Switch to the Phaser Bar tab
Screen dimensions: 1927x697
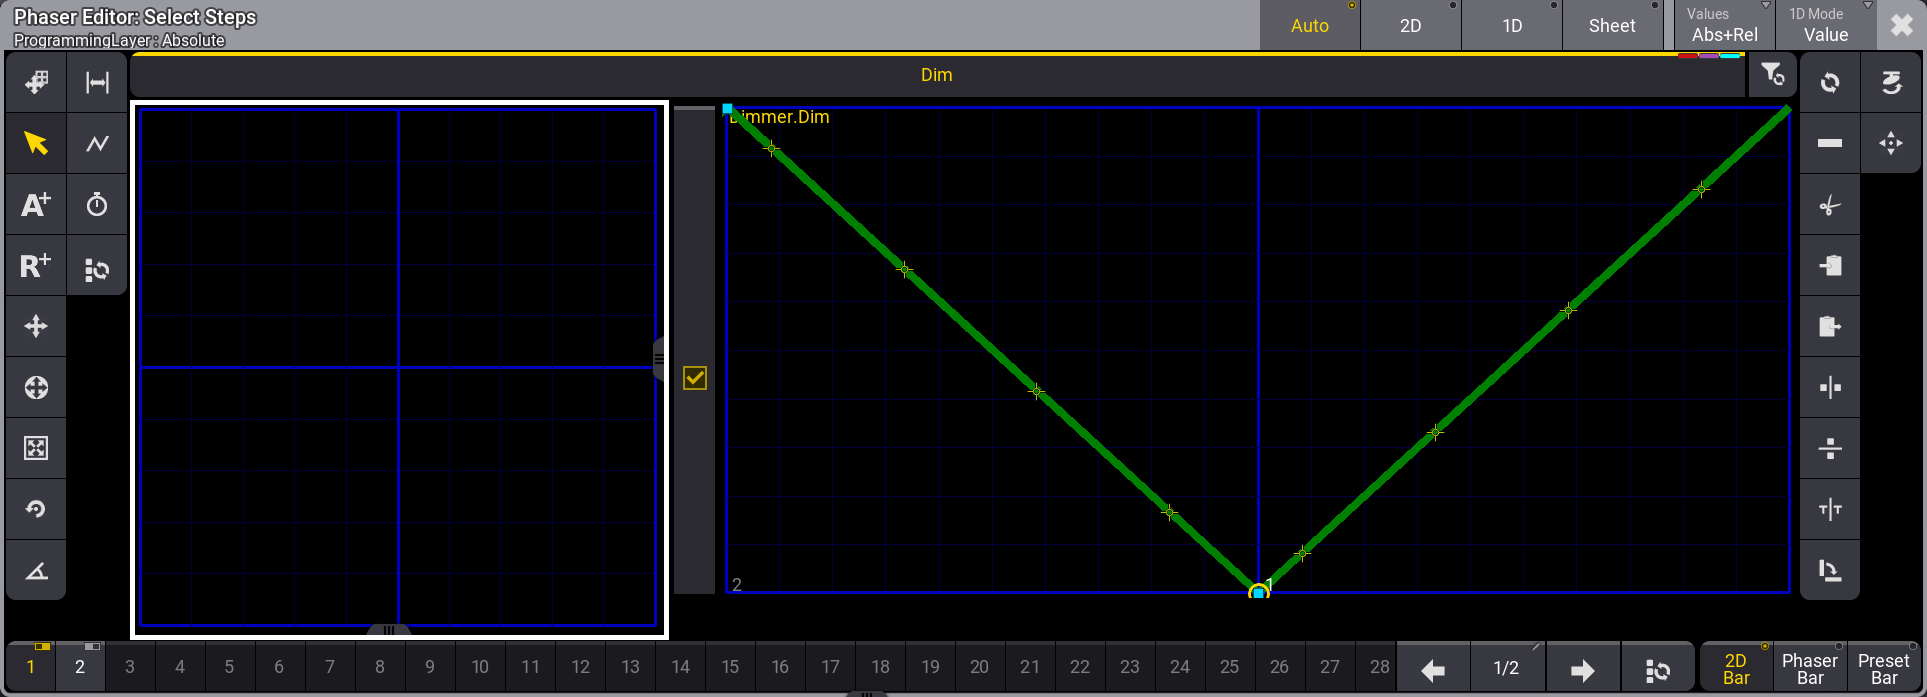tap(1810, 668)
